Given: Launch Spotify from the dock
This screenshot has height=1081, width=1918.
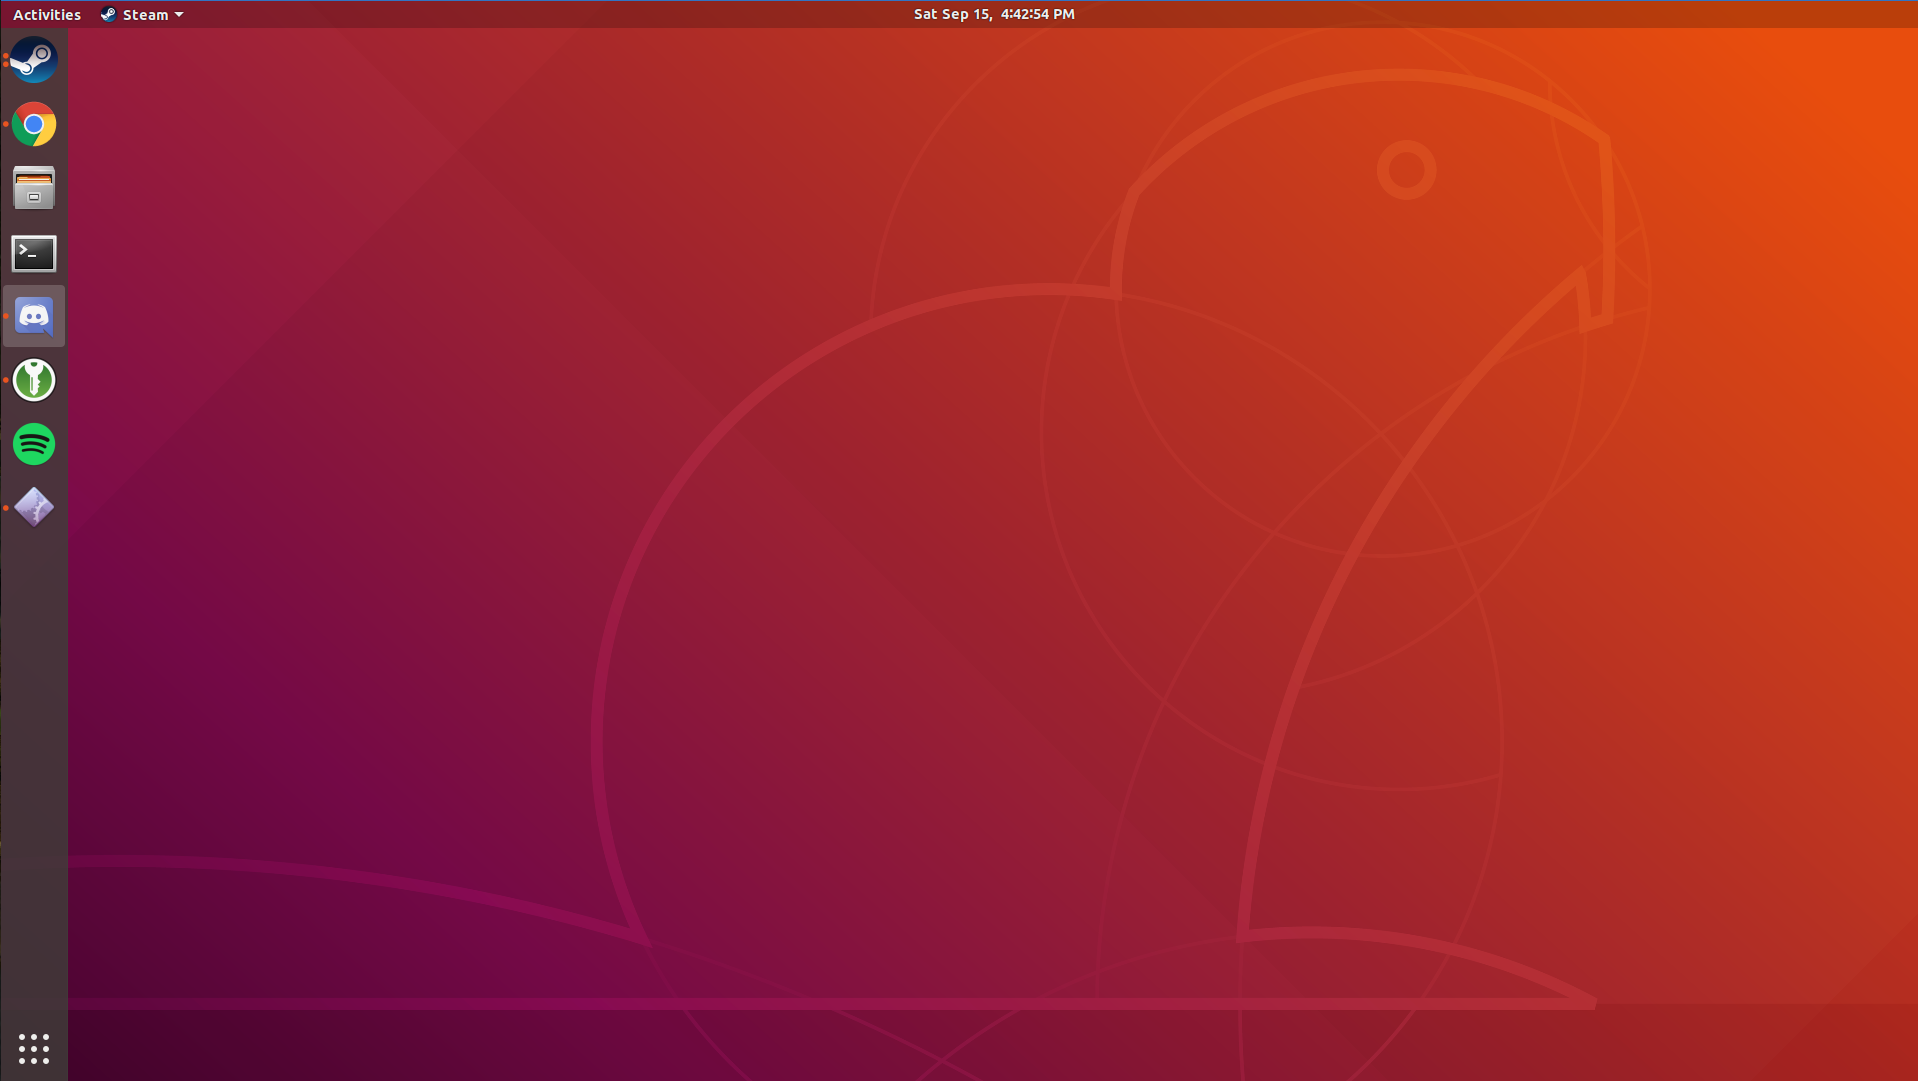Looking at the screenshot, I should pos(34,444).
